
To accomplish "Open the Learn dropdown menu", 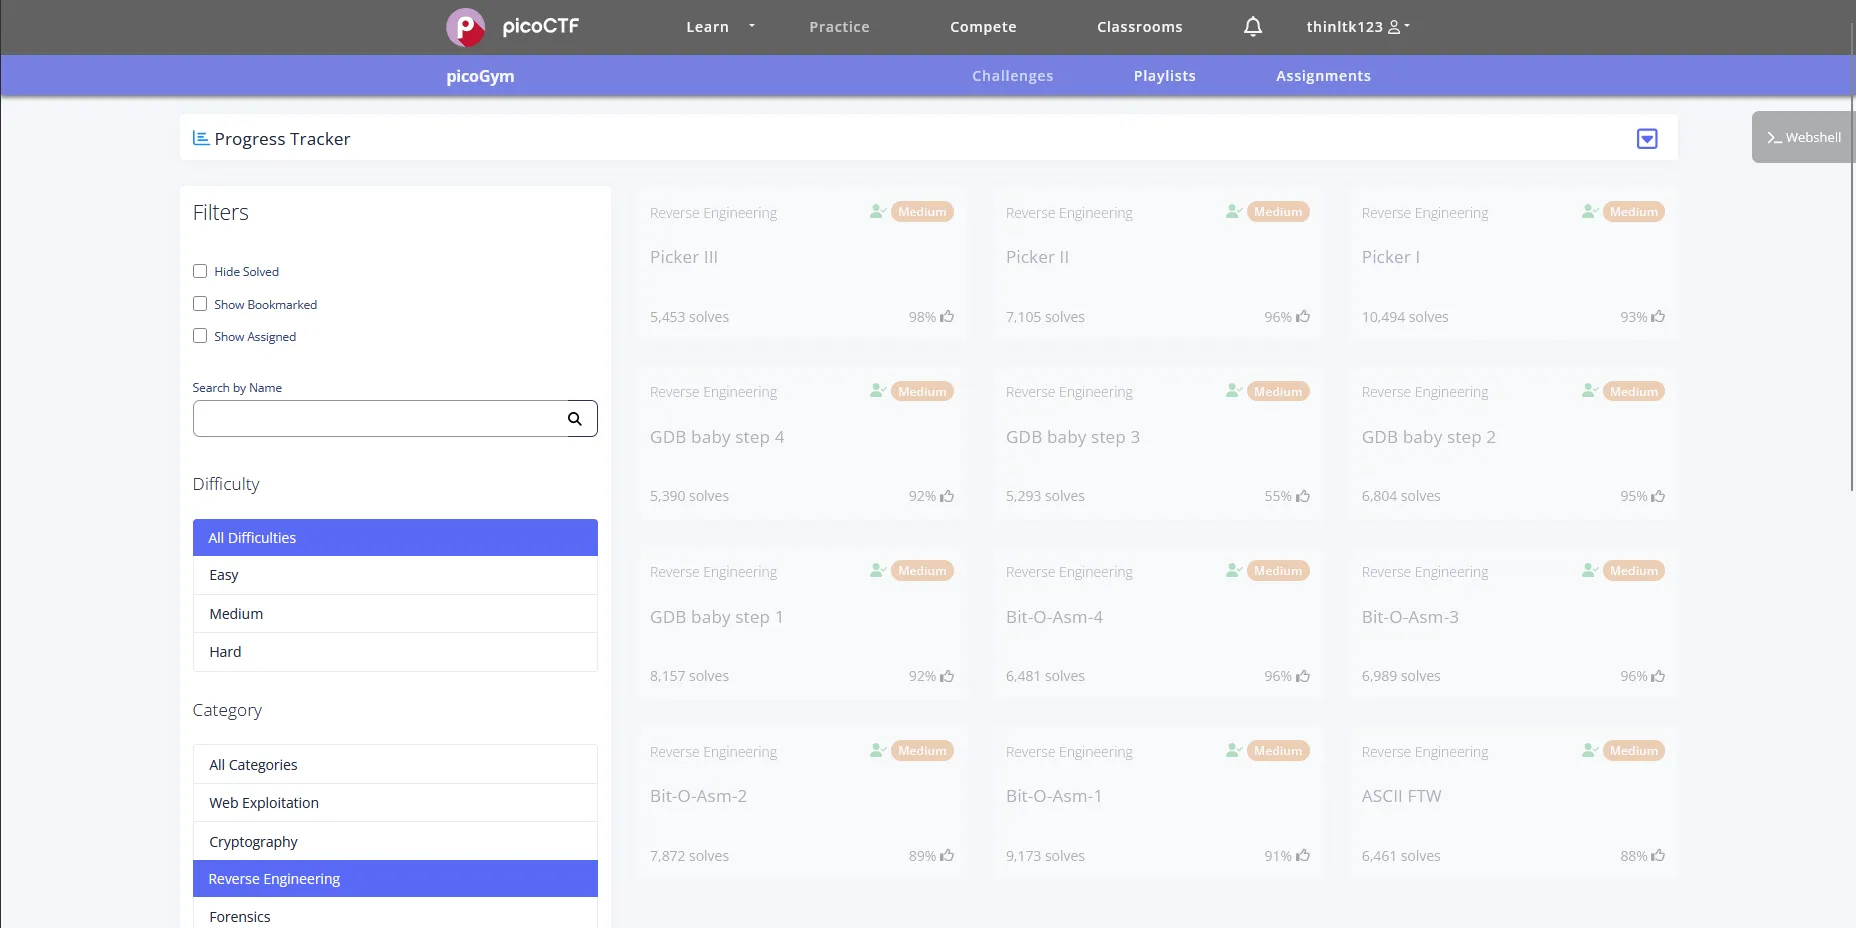I will 720,27.
